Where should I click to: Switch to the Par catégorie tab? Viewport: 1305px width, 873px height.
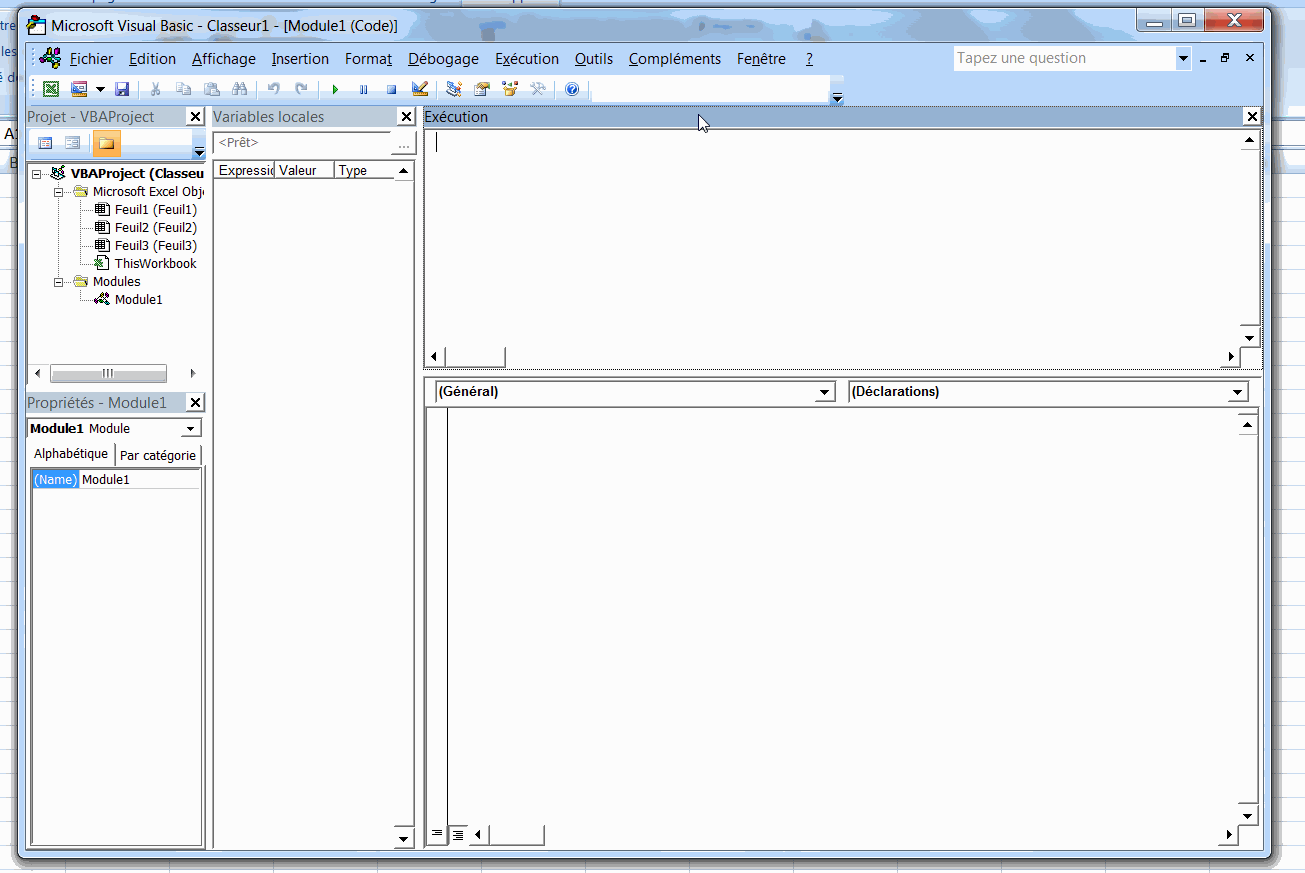click(x=158, y=455)
